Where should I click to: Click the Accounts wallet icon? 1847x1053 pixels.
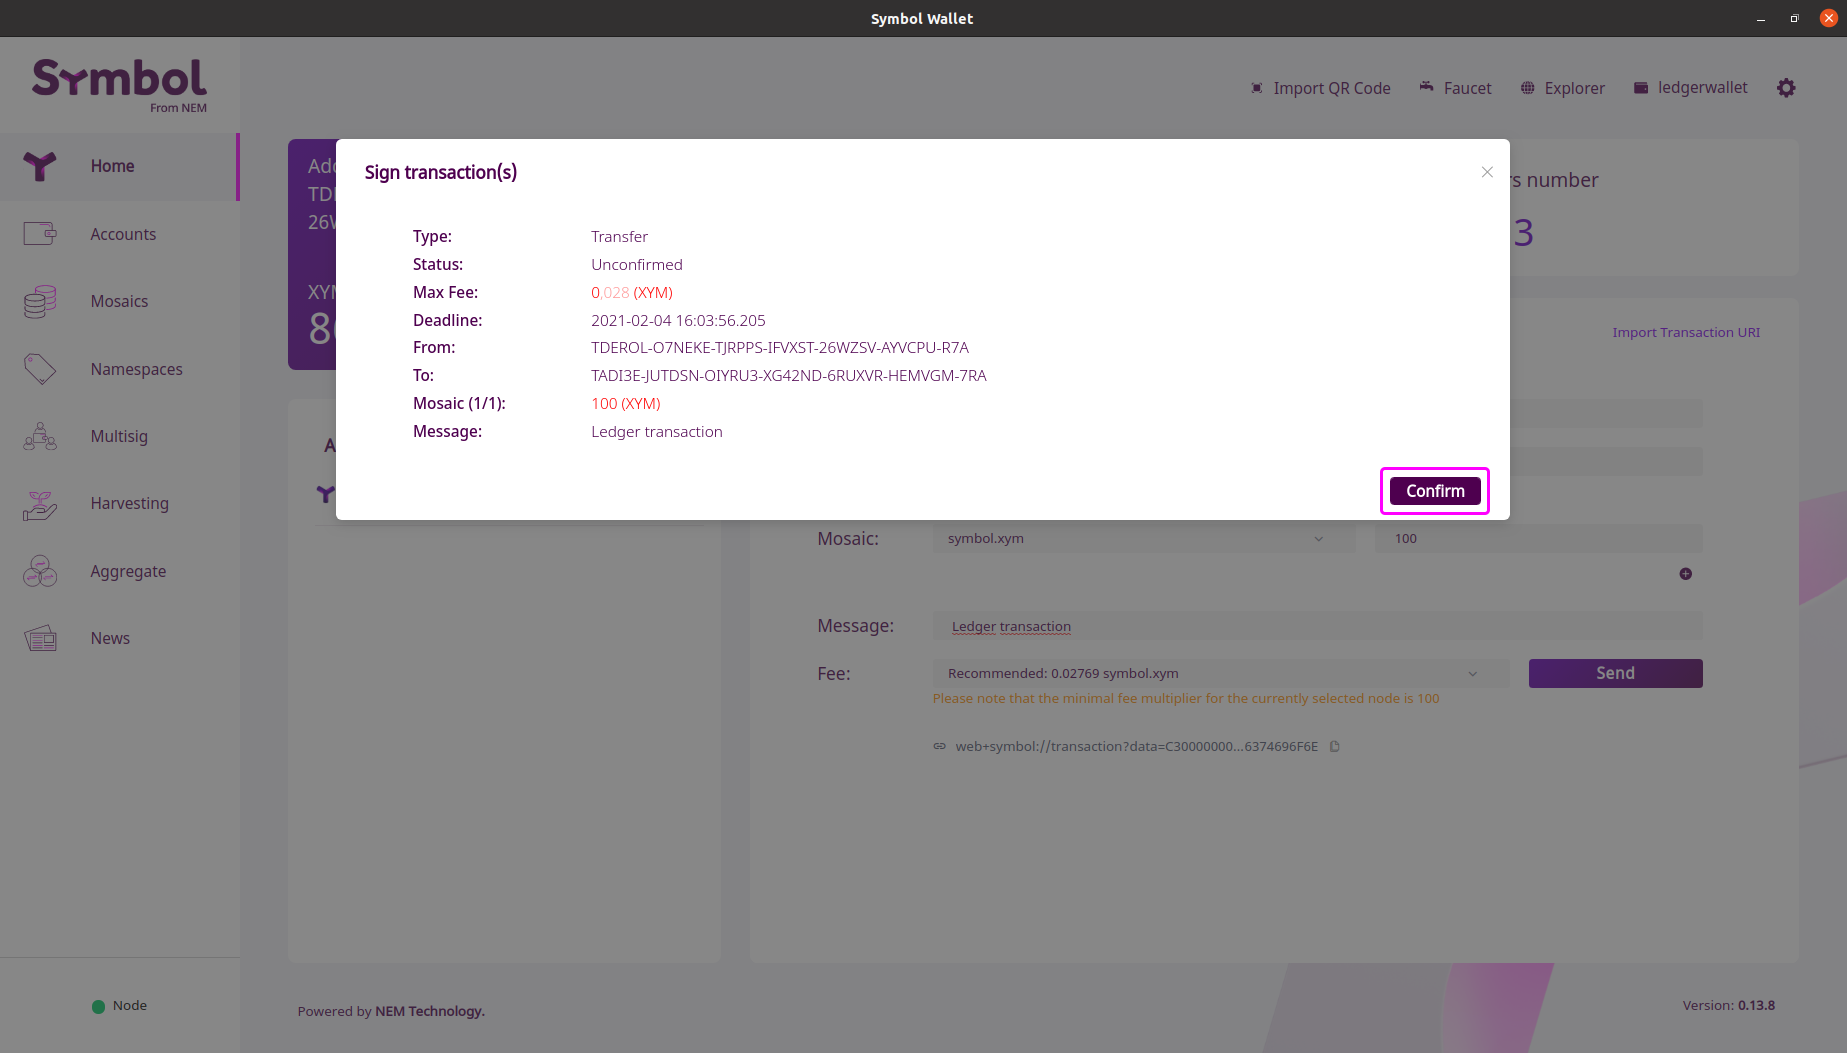[x=40, y=233]
